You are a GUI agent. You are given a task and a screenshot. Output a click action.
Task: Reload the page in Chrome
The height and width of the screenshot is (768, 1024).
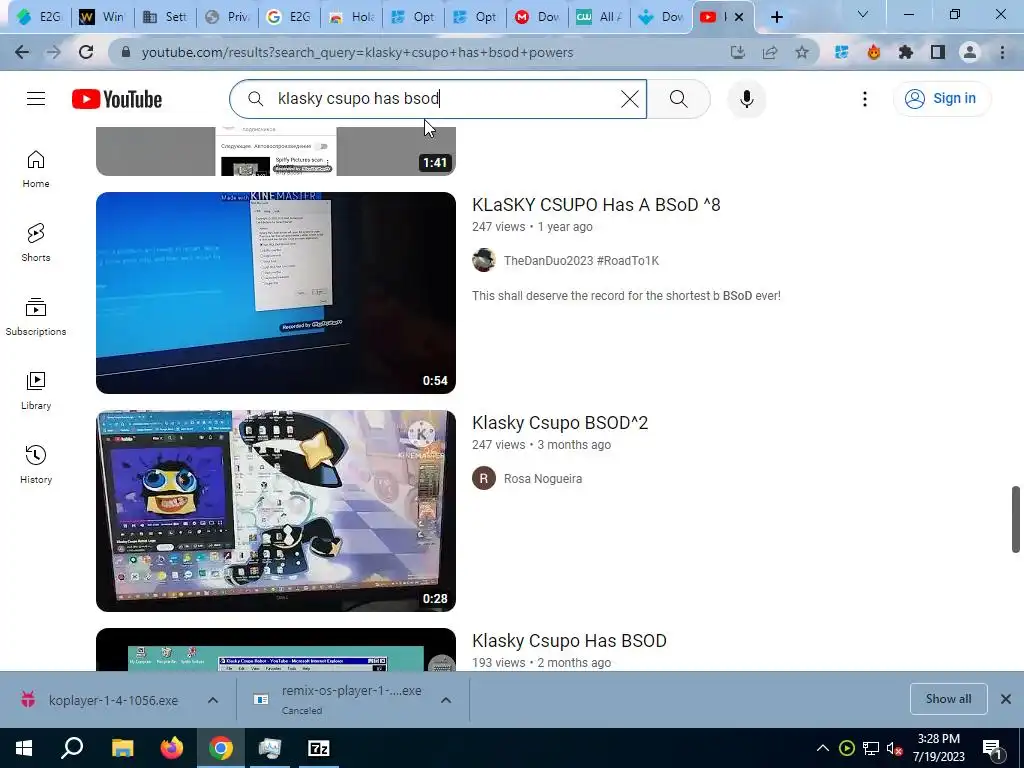tap(86, 52)
